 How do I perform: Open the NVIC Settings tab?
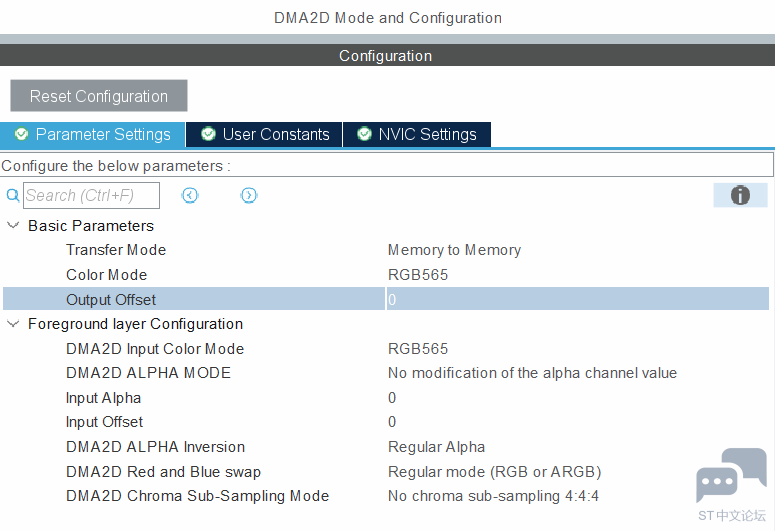417,134
